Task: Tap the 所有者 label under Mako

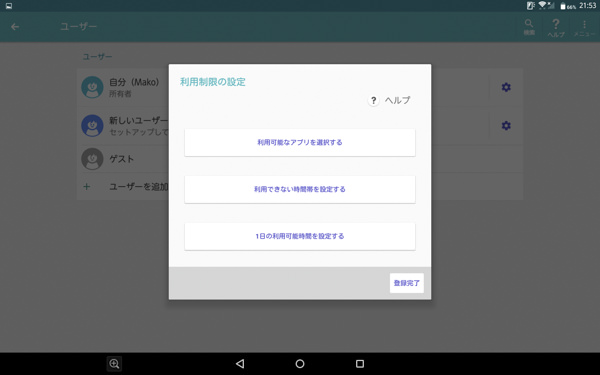Action: pyautogui.click(x=120, y=94)
